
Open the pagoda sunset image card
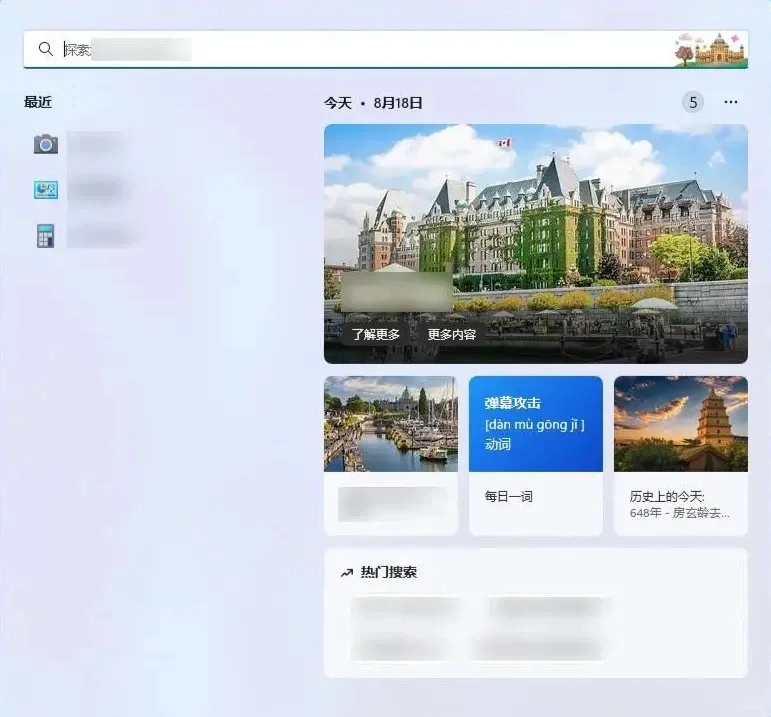point(681,424)
